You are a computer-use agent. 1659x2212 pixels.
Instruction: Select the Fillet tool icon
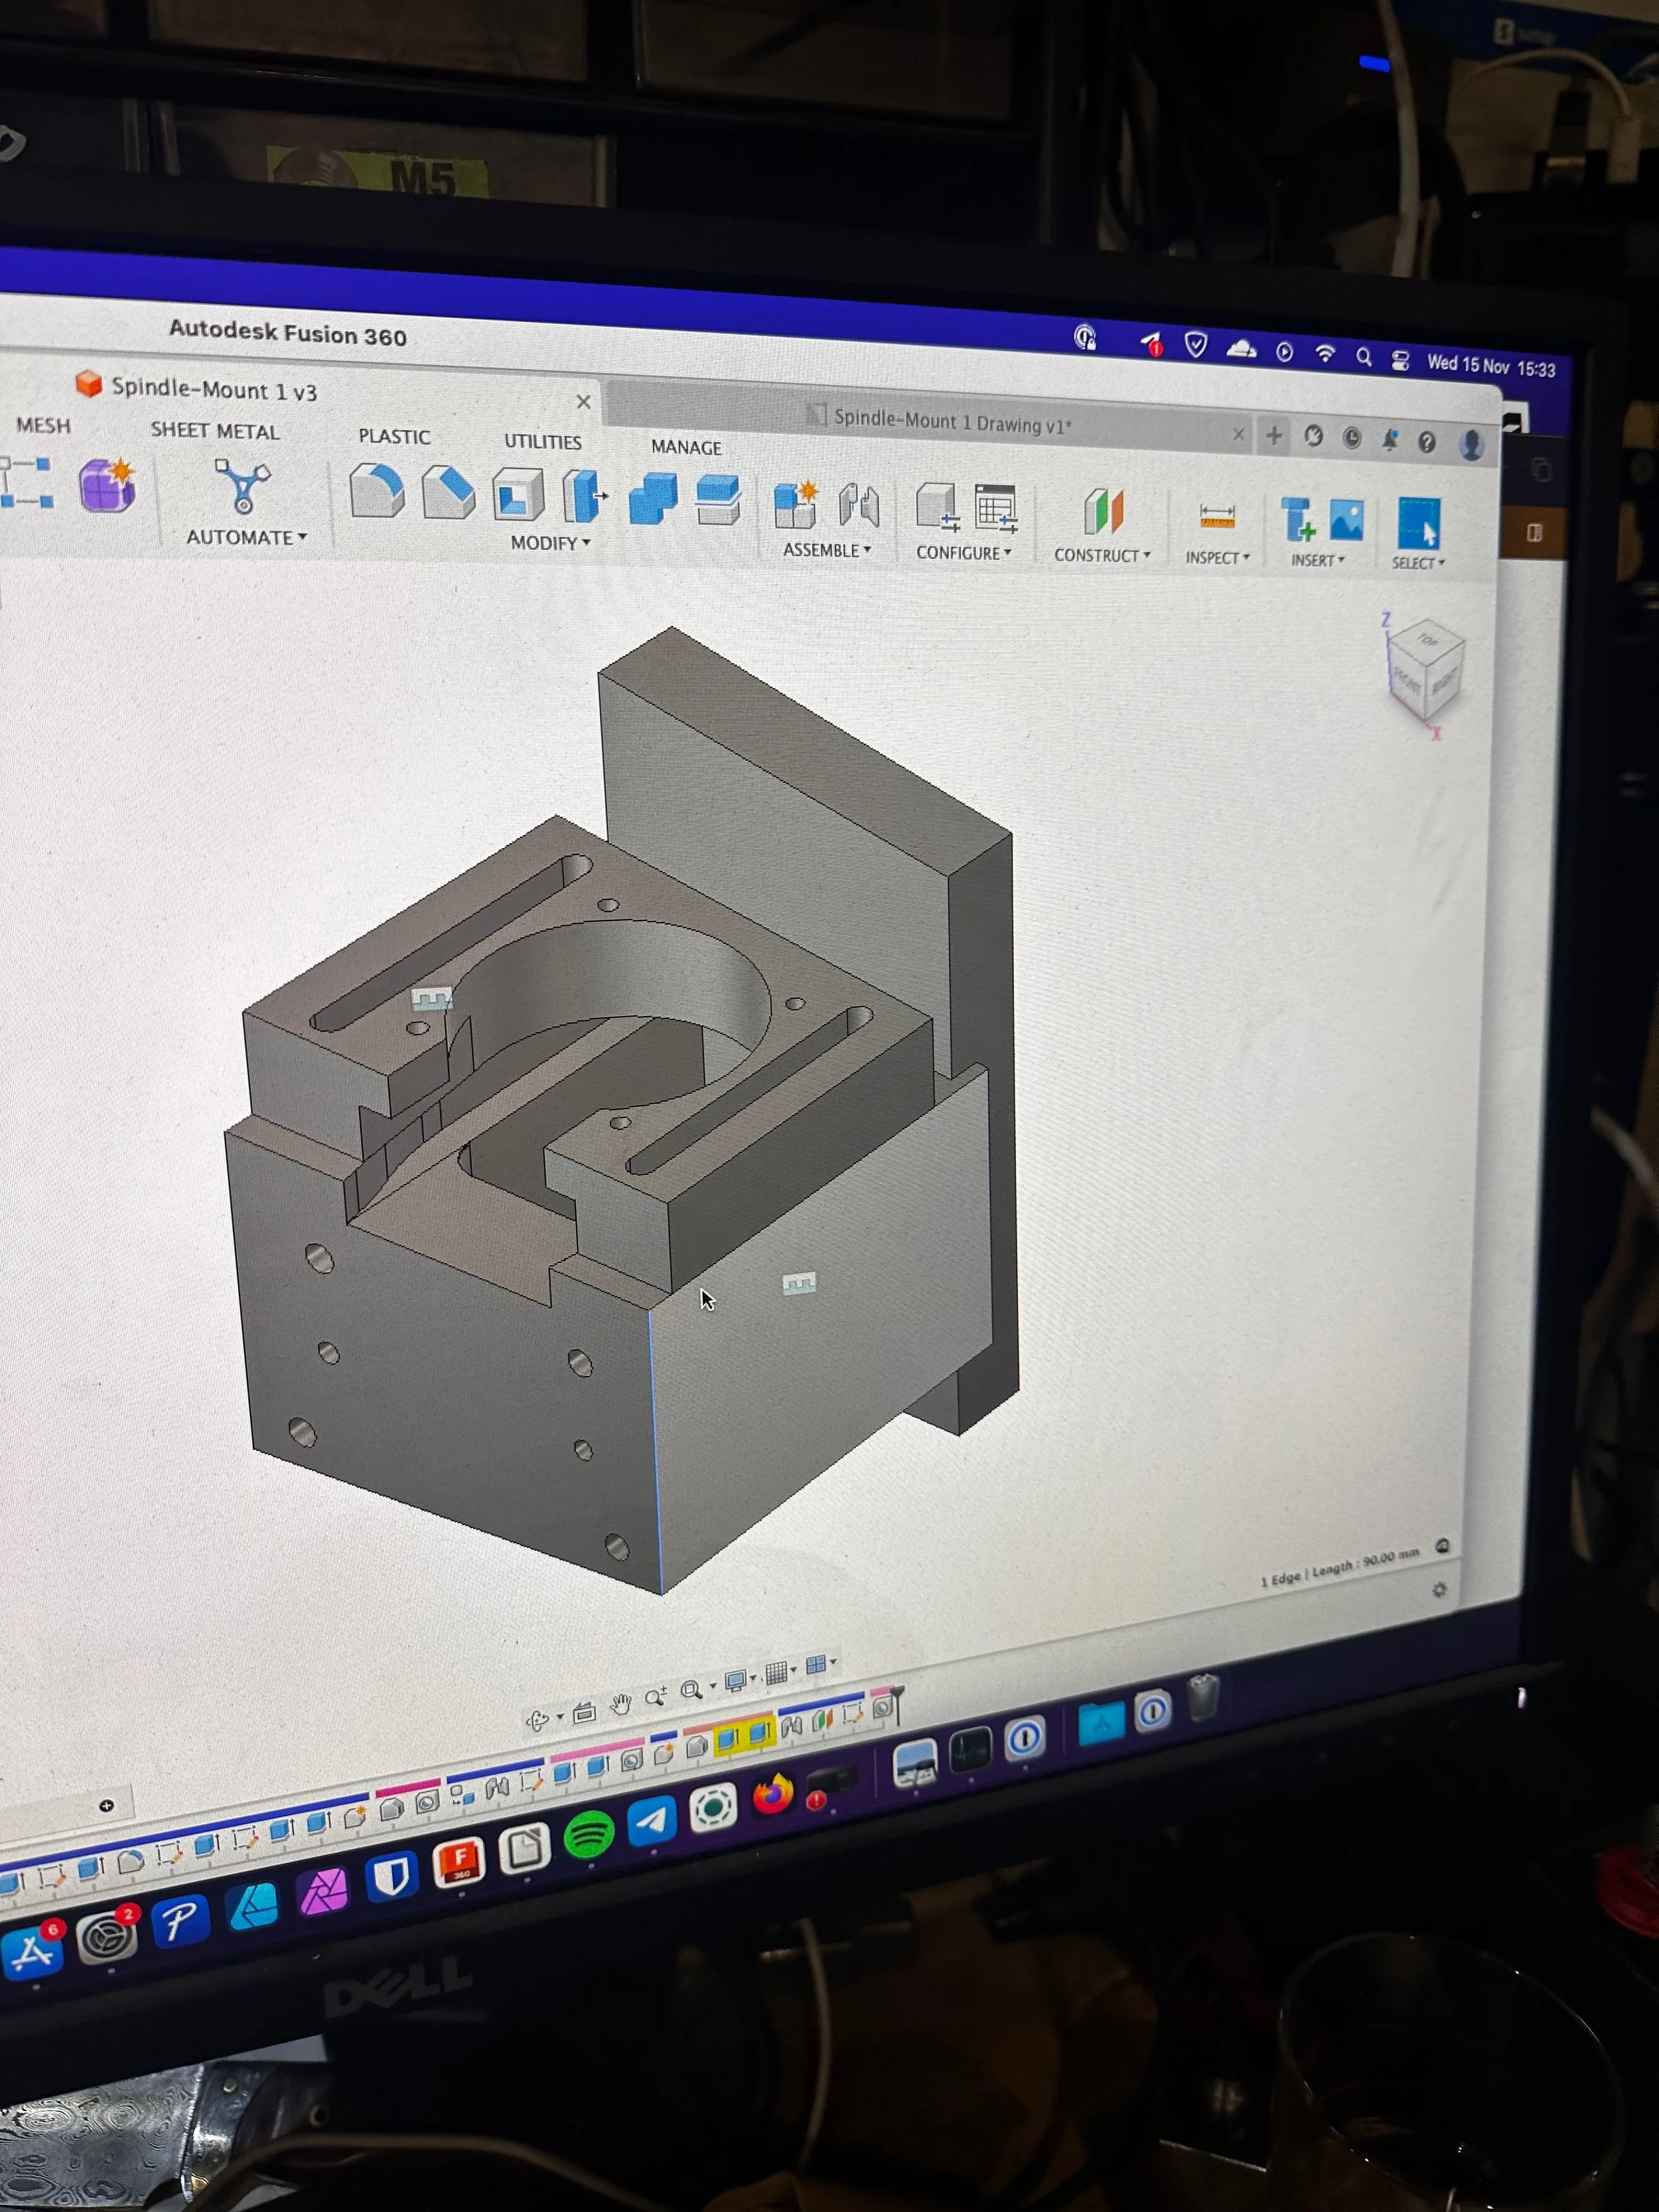tap(377, 490)
